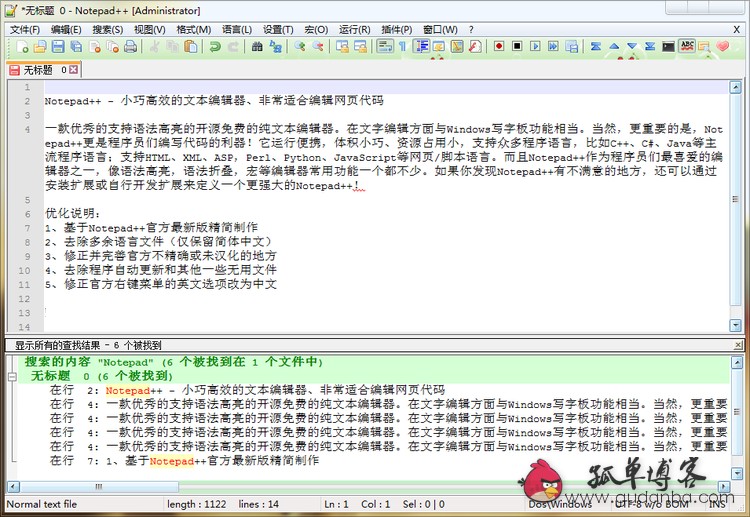This screenshot has width=750, height=517.
Task: Open the 窗口(W) menu
Action: point(440,30)
